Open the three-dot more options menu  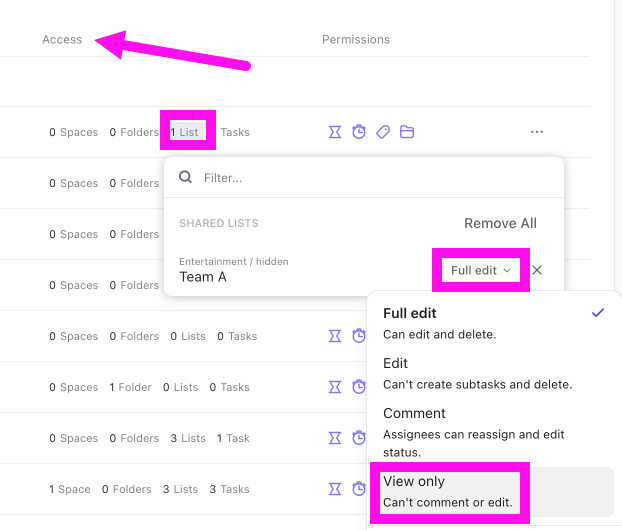[537, 132]
